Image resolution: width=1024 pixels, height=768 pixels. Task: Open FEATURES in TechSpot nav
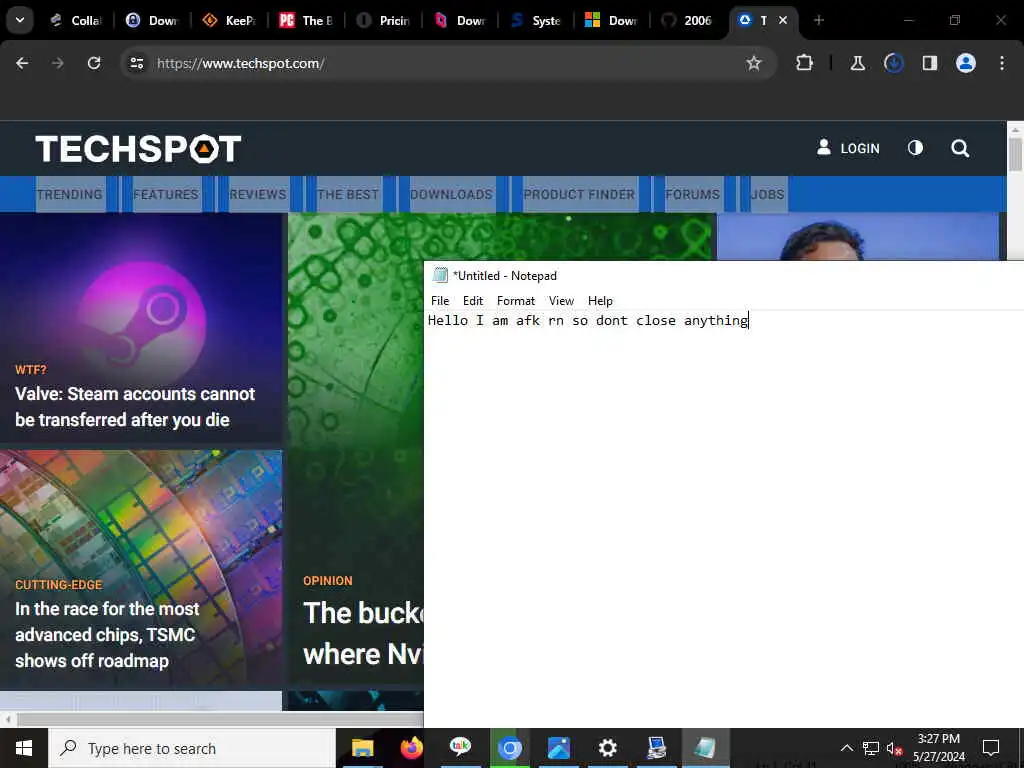pyautogui.click(x=166, y=195)
